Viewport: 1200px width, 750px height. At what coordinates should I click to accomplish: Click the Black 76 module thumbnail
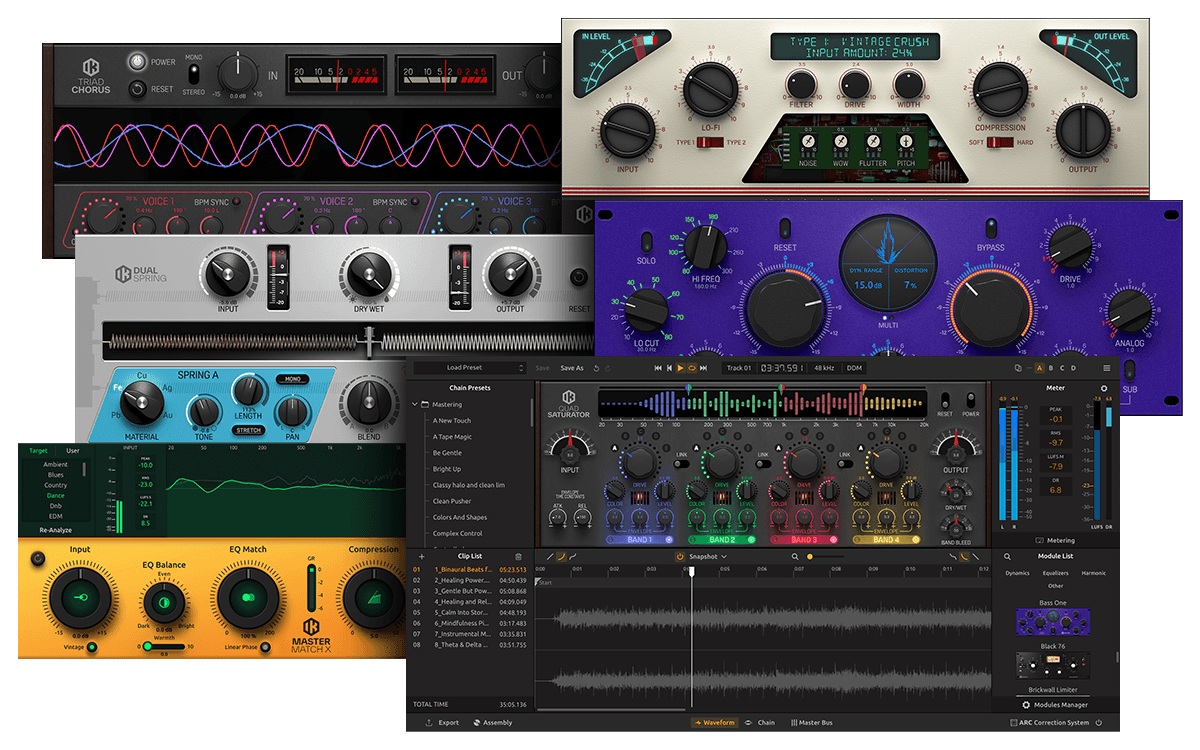point(1055,665)
